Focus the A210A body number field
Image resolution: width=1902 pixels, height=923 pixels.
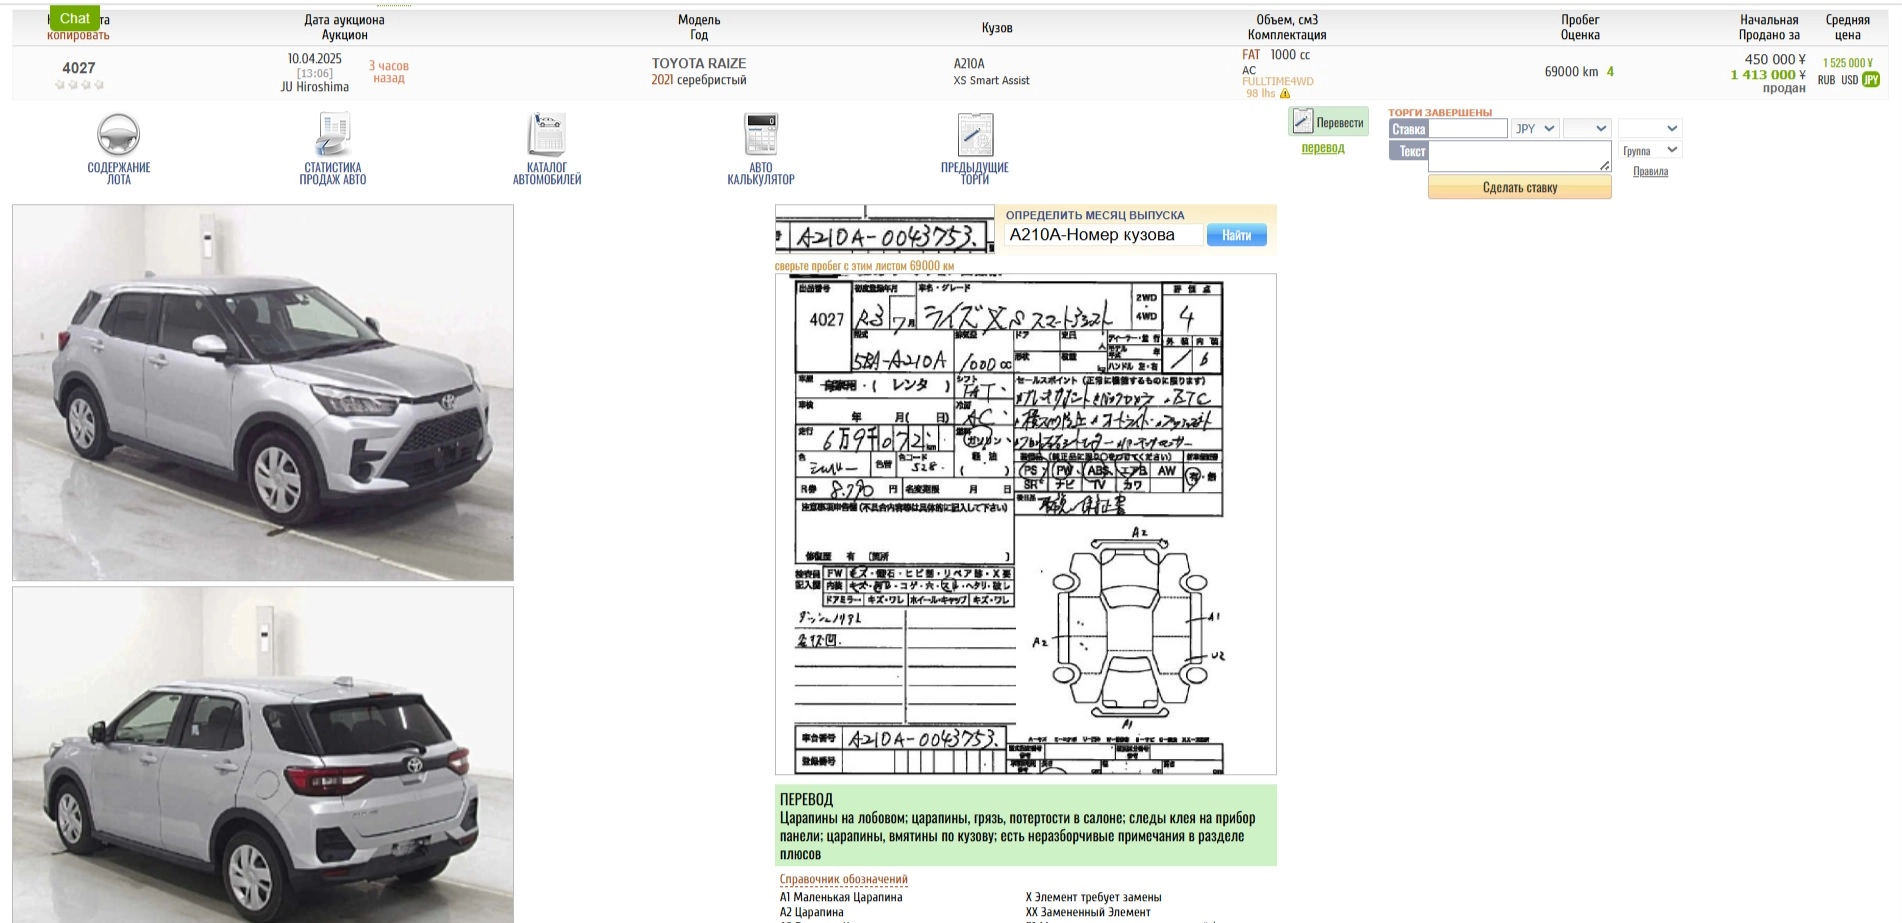click(1103, 235)
